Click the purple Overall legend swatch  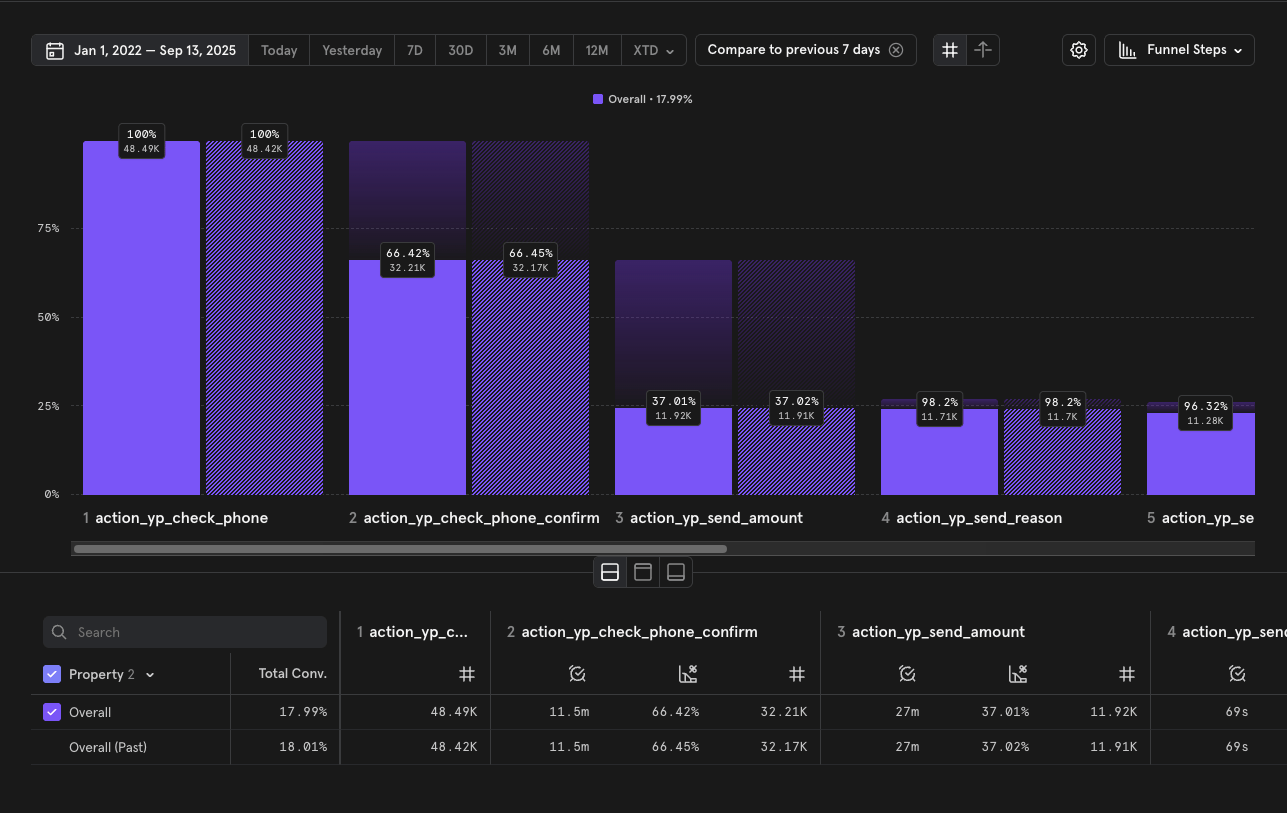(598, 99)
